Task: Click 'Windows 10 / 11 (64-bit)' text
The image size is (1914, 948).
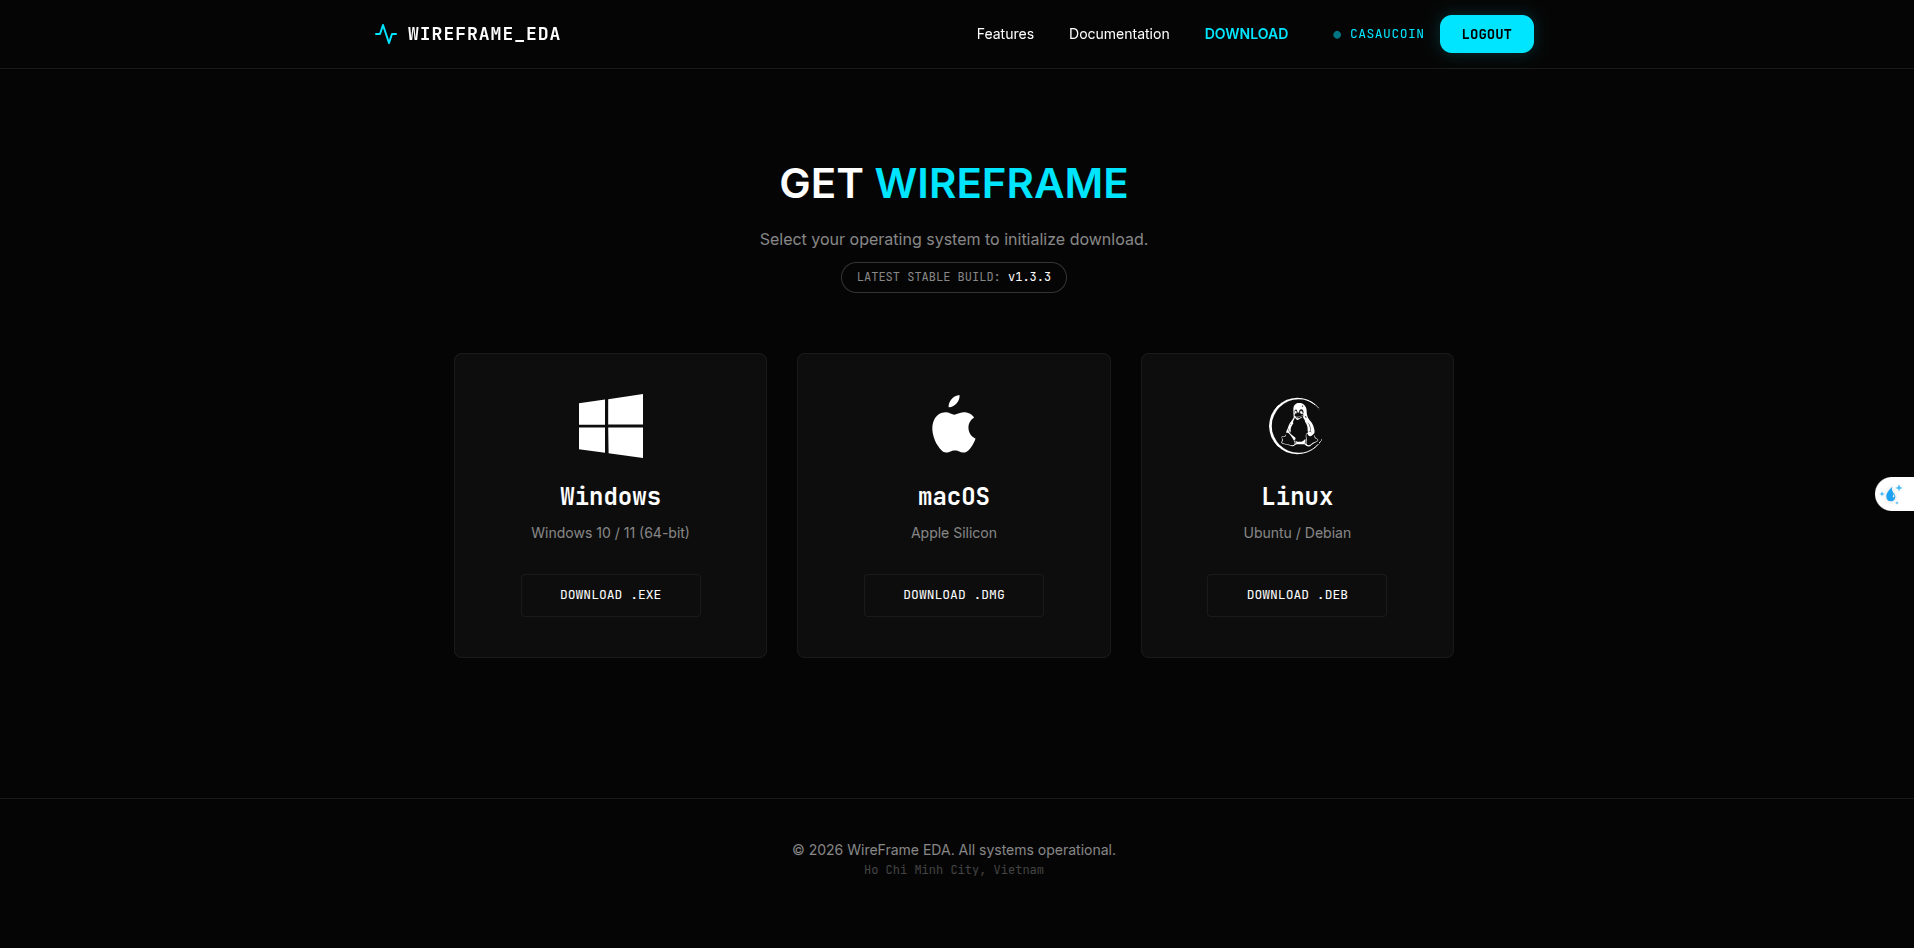Action: point(610,533)
